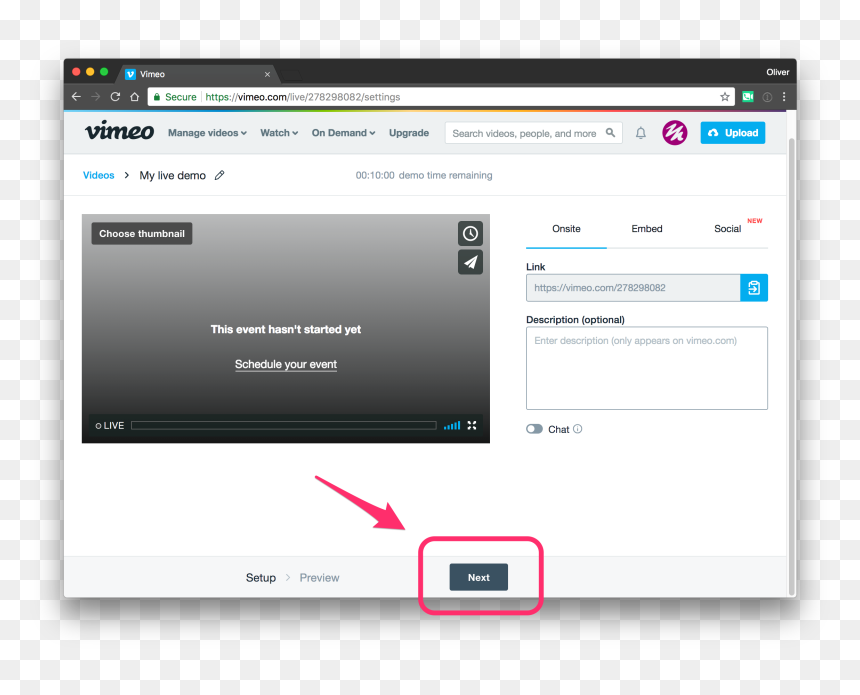Select the Vimeo browser tab

tap(197, 74)
